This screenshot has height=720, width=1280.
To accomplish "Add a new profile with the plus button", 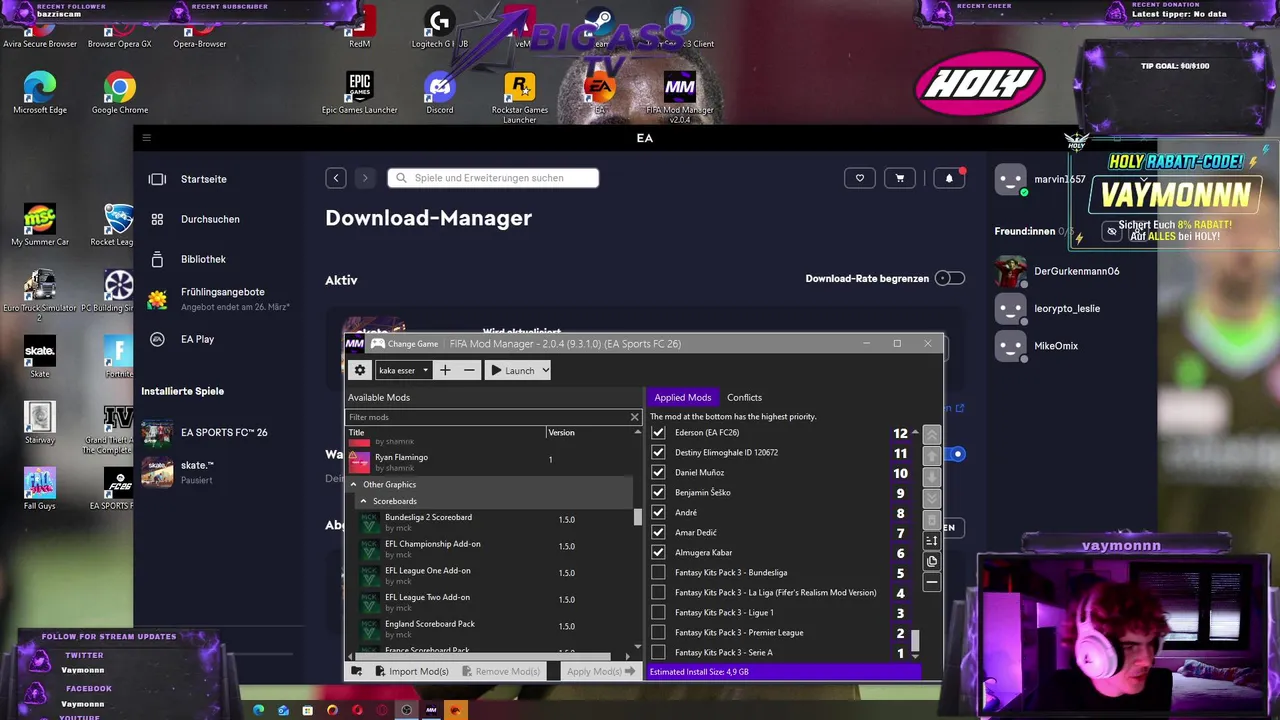I will pyautogui.click(x=445, y=370).
